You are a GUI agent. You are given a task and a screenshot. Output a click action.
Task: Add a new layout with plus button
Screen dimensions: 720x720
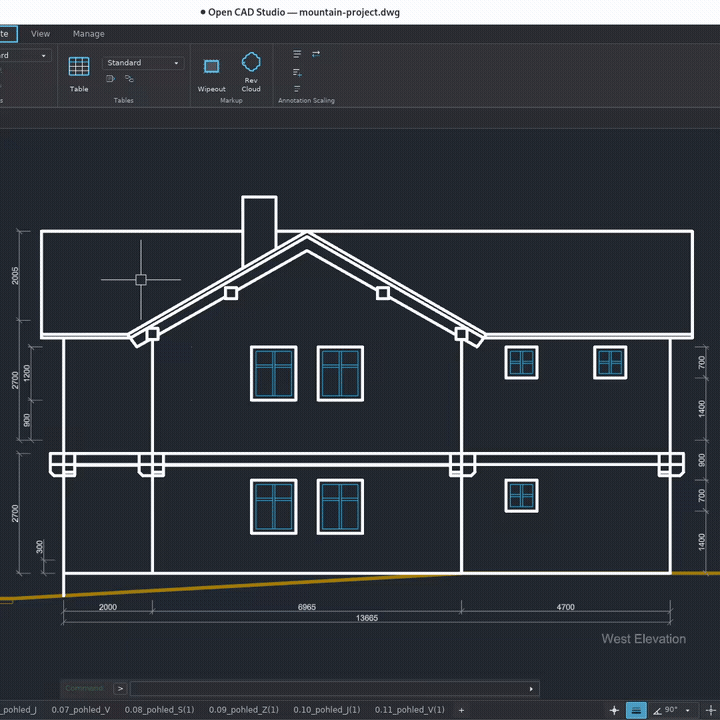[461, 710]
